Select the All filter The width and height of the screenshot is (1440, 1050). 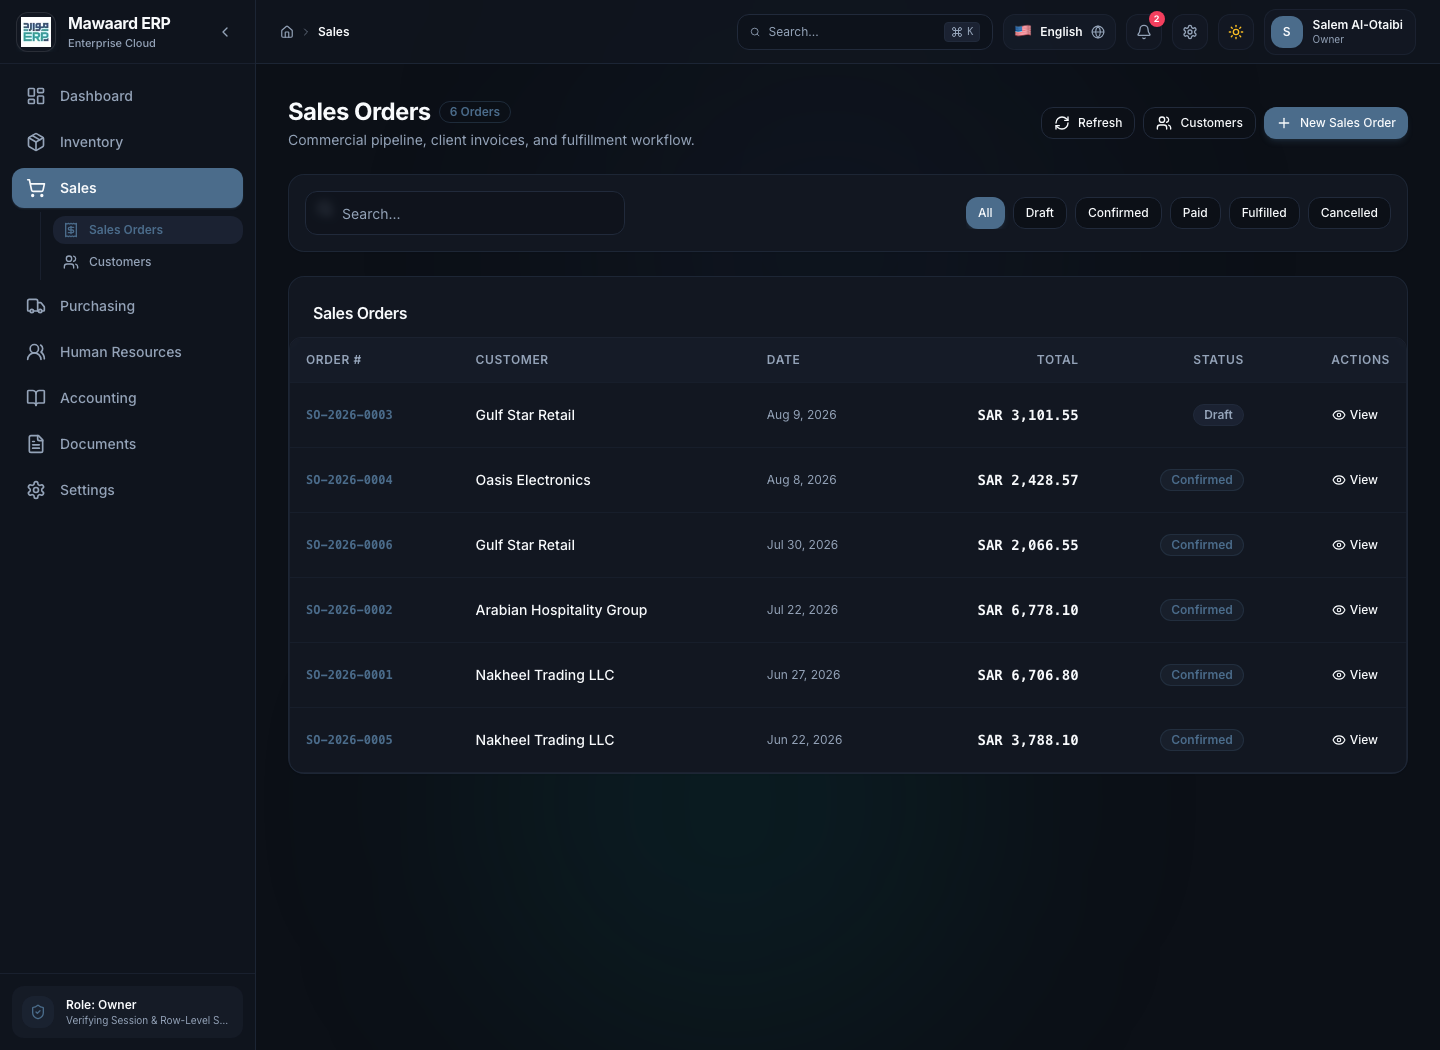pyautogui.click(x=985, y=213)
